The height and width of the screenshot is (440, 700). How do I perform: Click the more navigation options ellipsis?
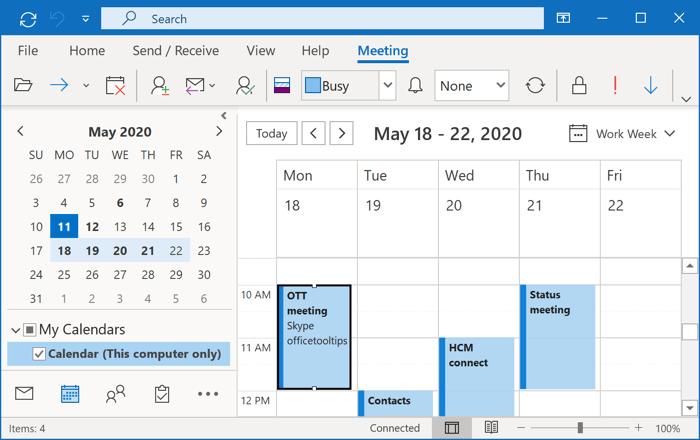click(208, 394)
